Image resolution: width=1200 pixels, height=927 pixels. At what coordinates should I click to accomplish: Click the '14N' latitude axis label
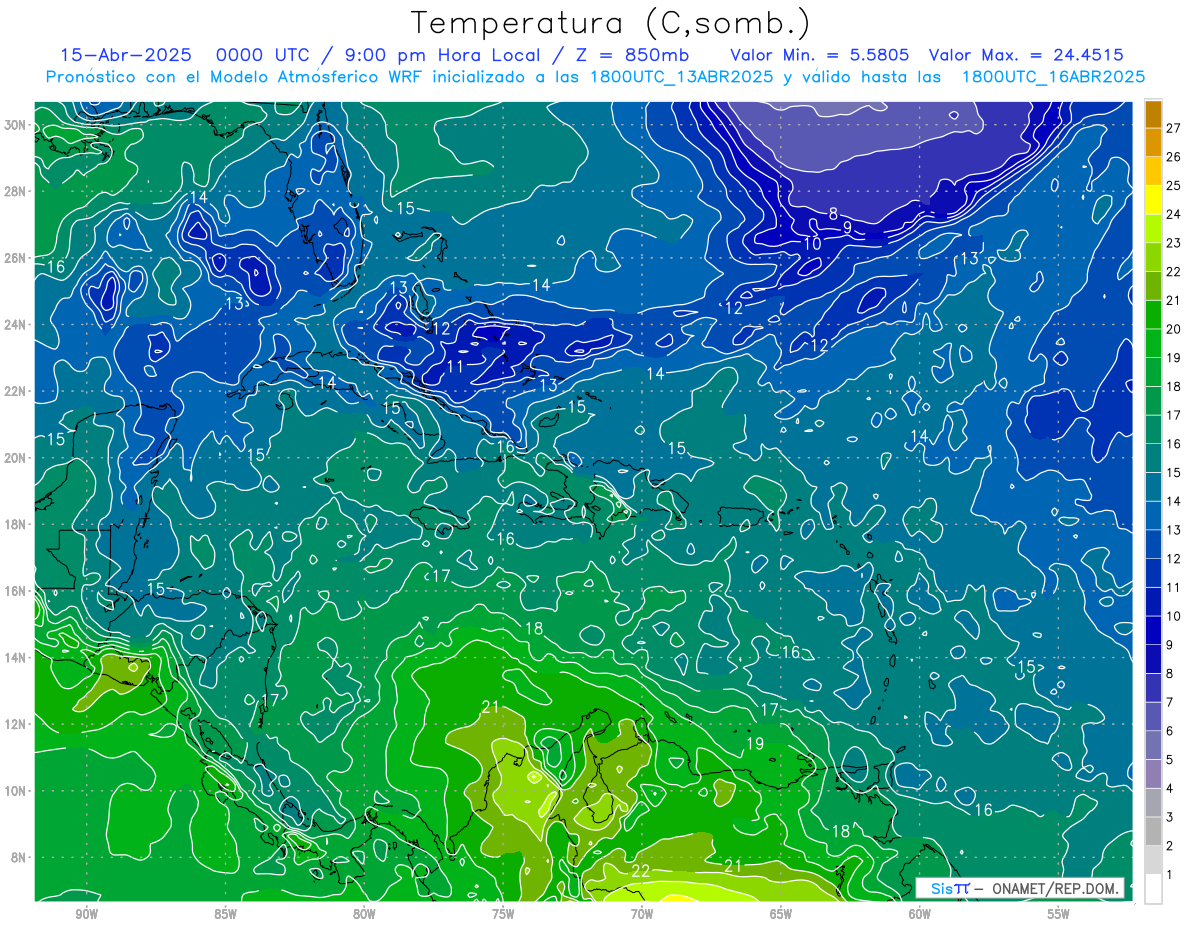[x=17, y=657]
